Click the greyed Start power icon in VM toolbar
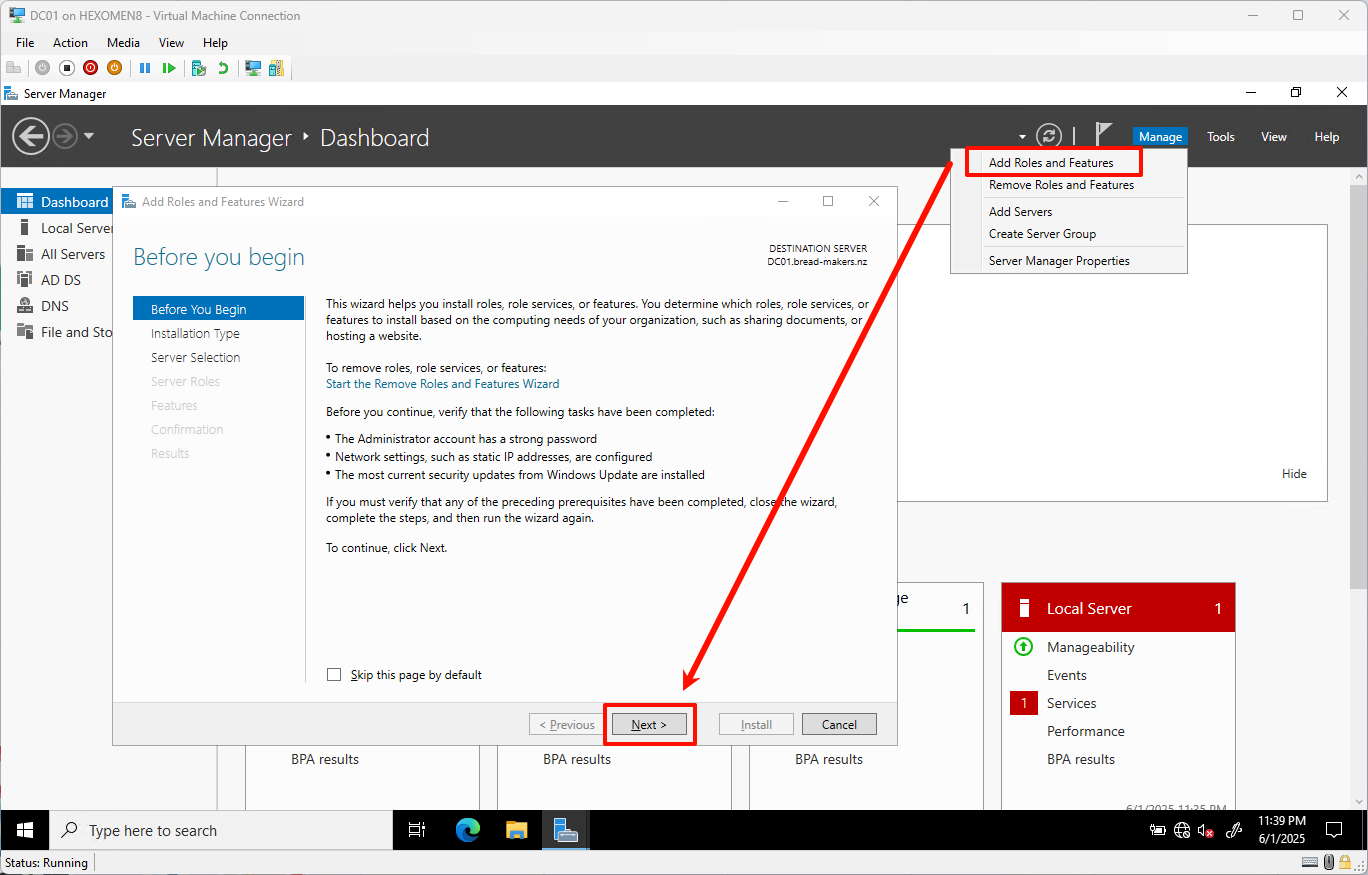This screenshot has height=875, width=1368. (x=42, y=68)
